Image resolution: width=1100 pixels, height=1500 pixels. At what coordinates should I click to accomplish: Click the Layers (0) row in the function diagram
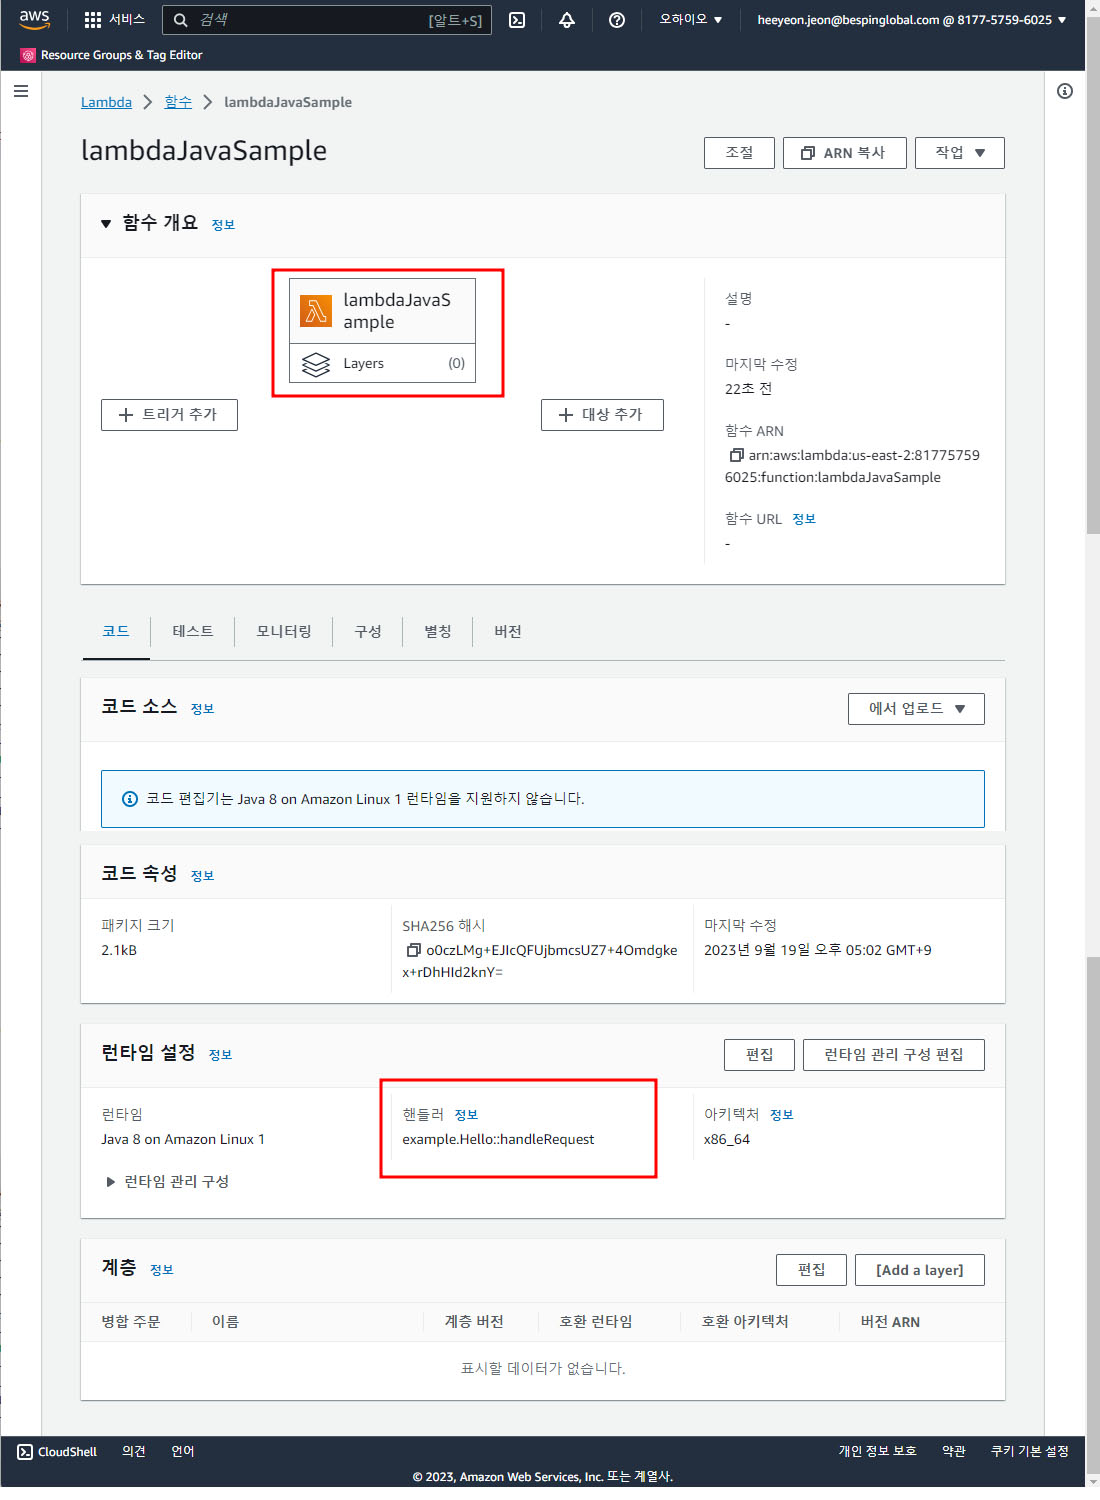(382, 364)
